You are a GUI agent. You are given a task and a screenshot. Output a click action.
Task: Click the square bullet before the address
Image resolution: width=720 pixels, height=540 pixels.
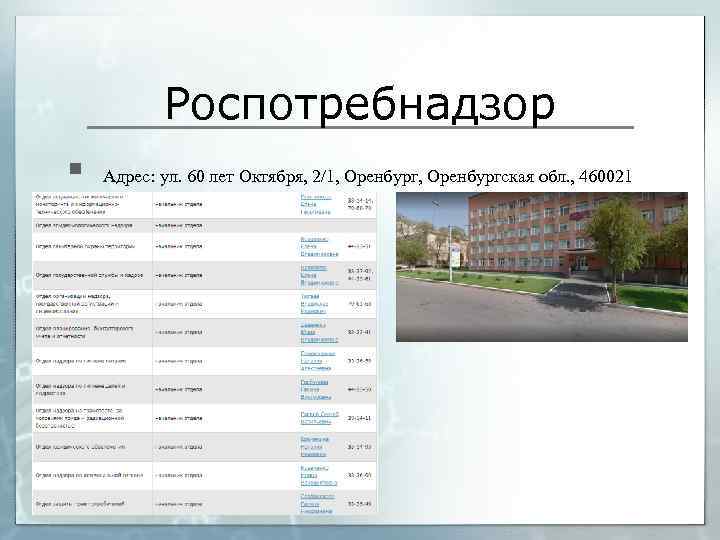pyautogui.click(x=76, y=169)
